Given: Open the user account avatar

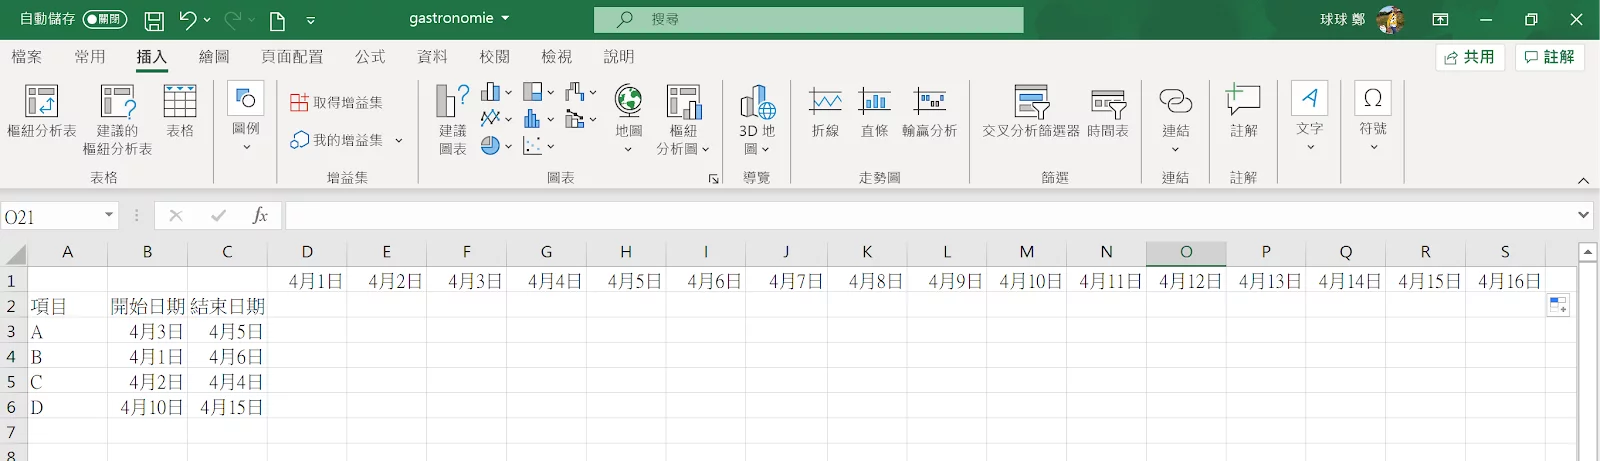Looking at the screenshot, I should tap(1390, 19).
